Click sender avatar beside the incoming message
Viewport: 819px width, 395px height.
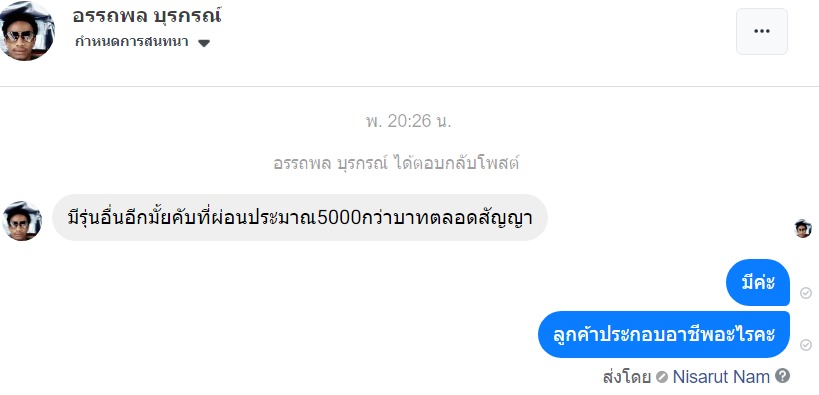pos(21,220)
